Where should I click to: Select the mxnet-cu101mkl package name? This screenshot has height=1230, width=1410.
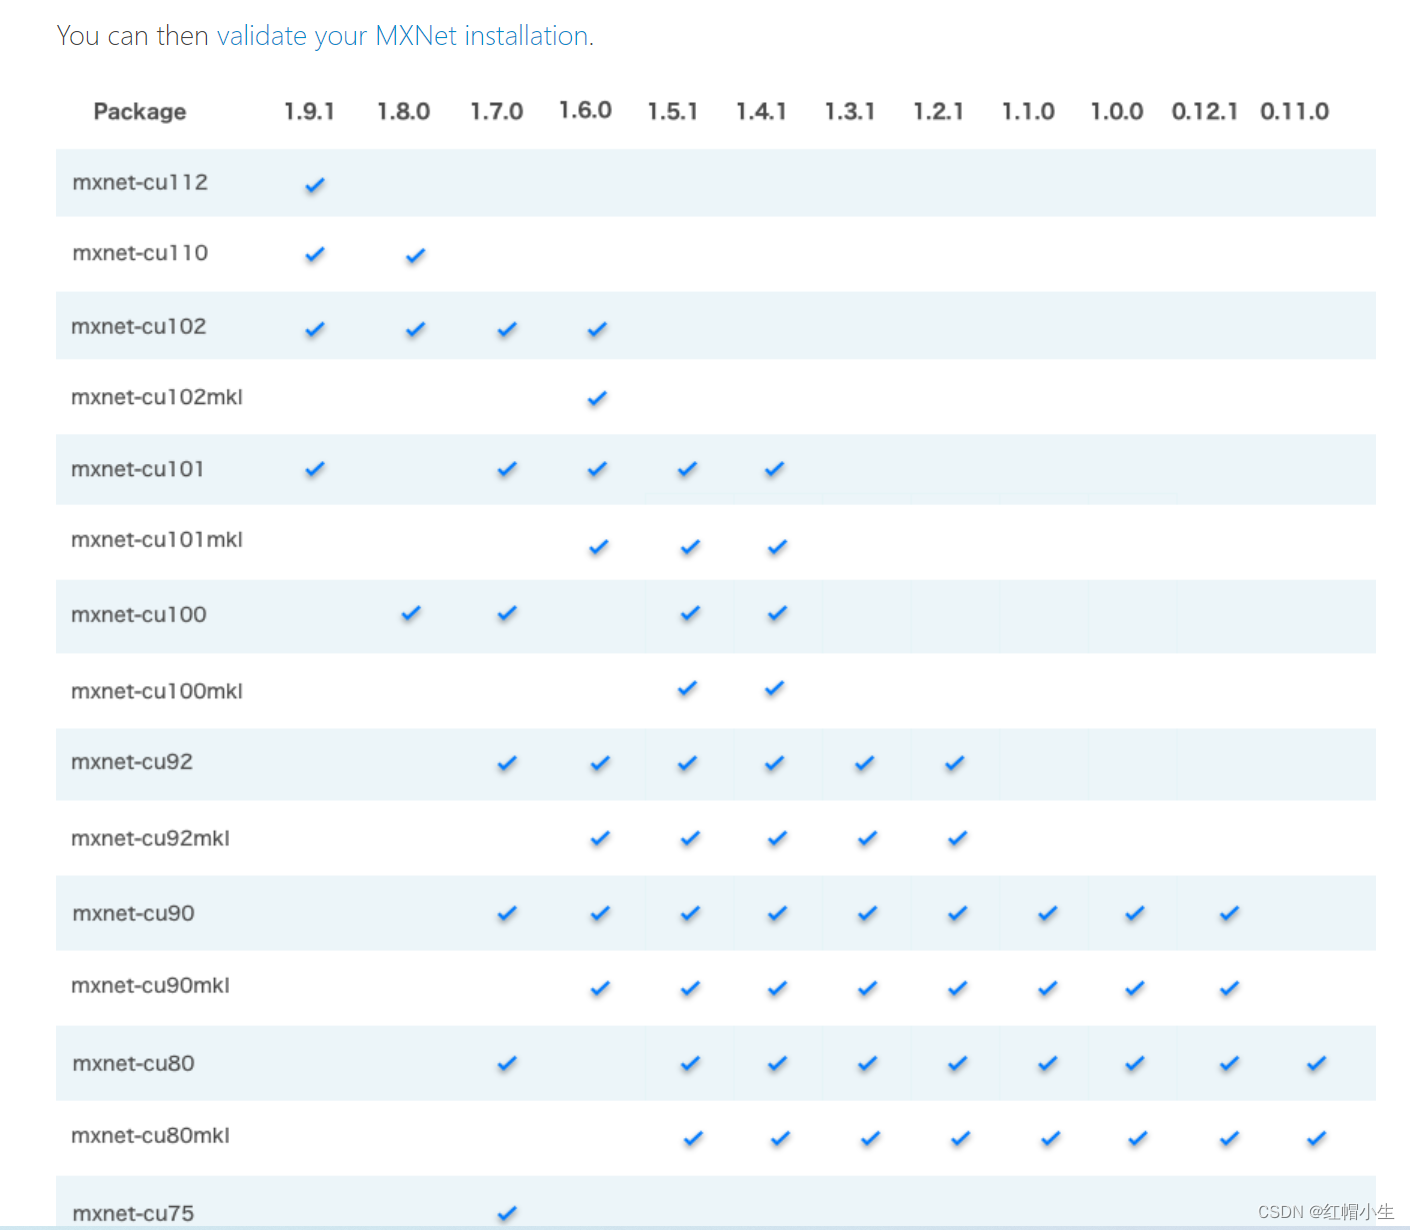[157, 540]
